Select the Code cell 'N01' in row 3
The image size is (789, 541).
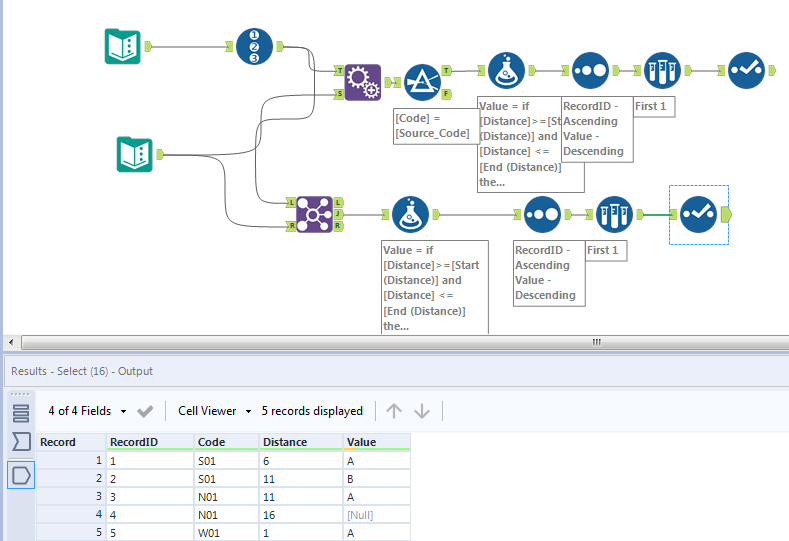click(226, 497)
